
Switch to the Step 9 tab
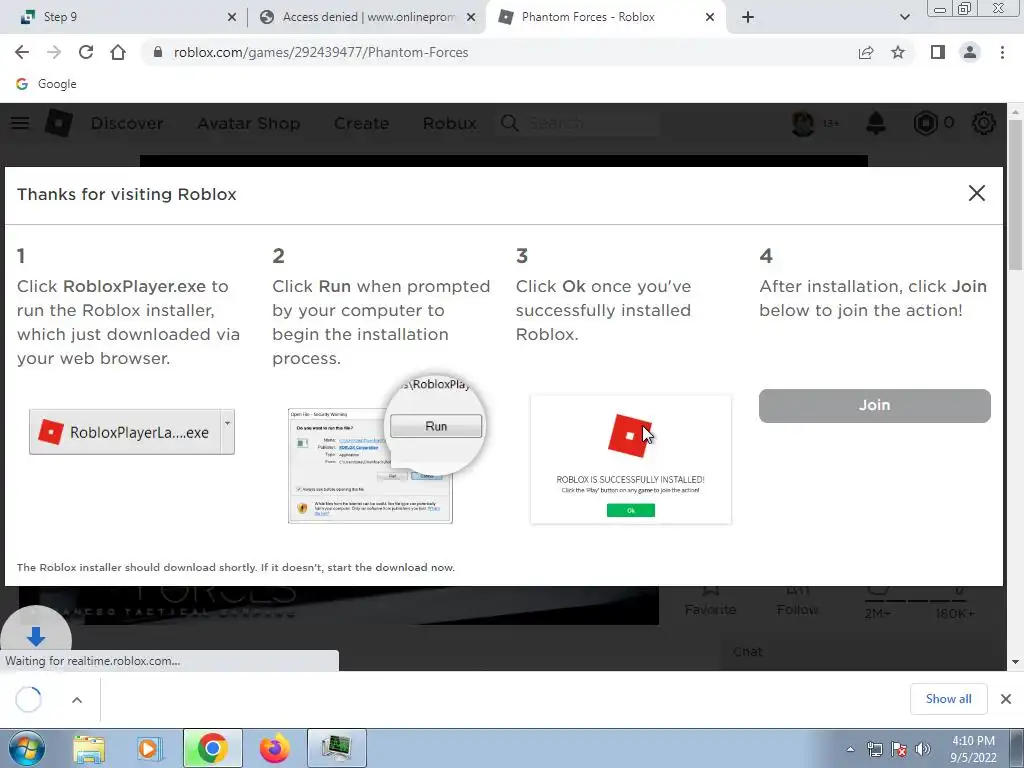124,17
